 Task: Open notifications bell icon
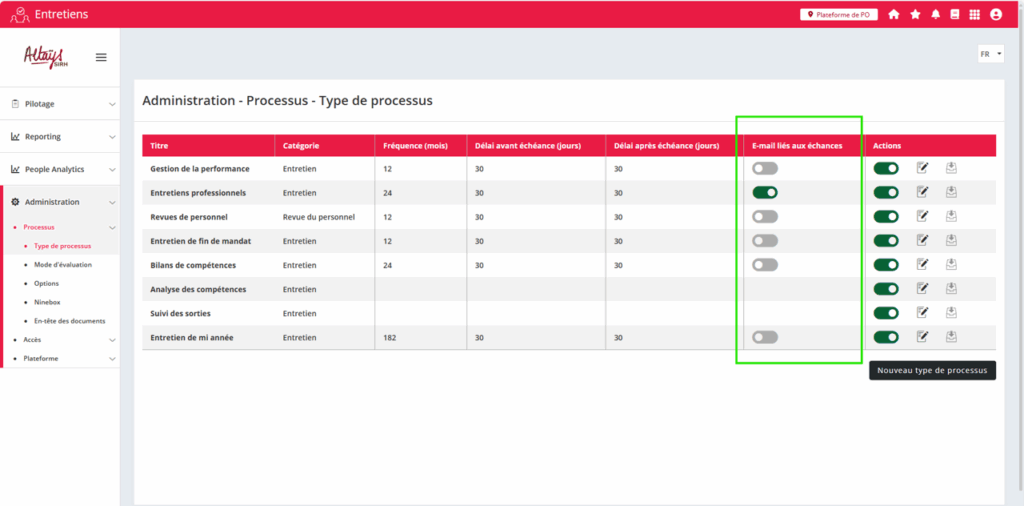point(936,14)
